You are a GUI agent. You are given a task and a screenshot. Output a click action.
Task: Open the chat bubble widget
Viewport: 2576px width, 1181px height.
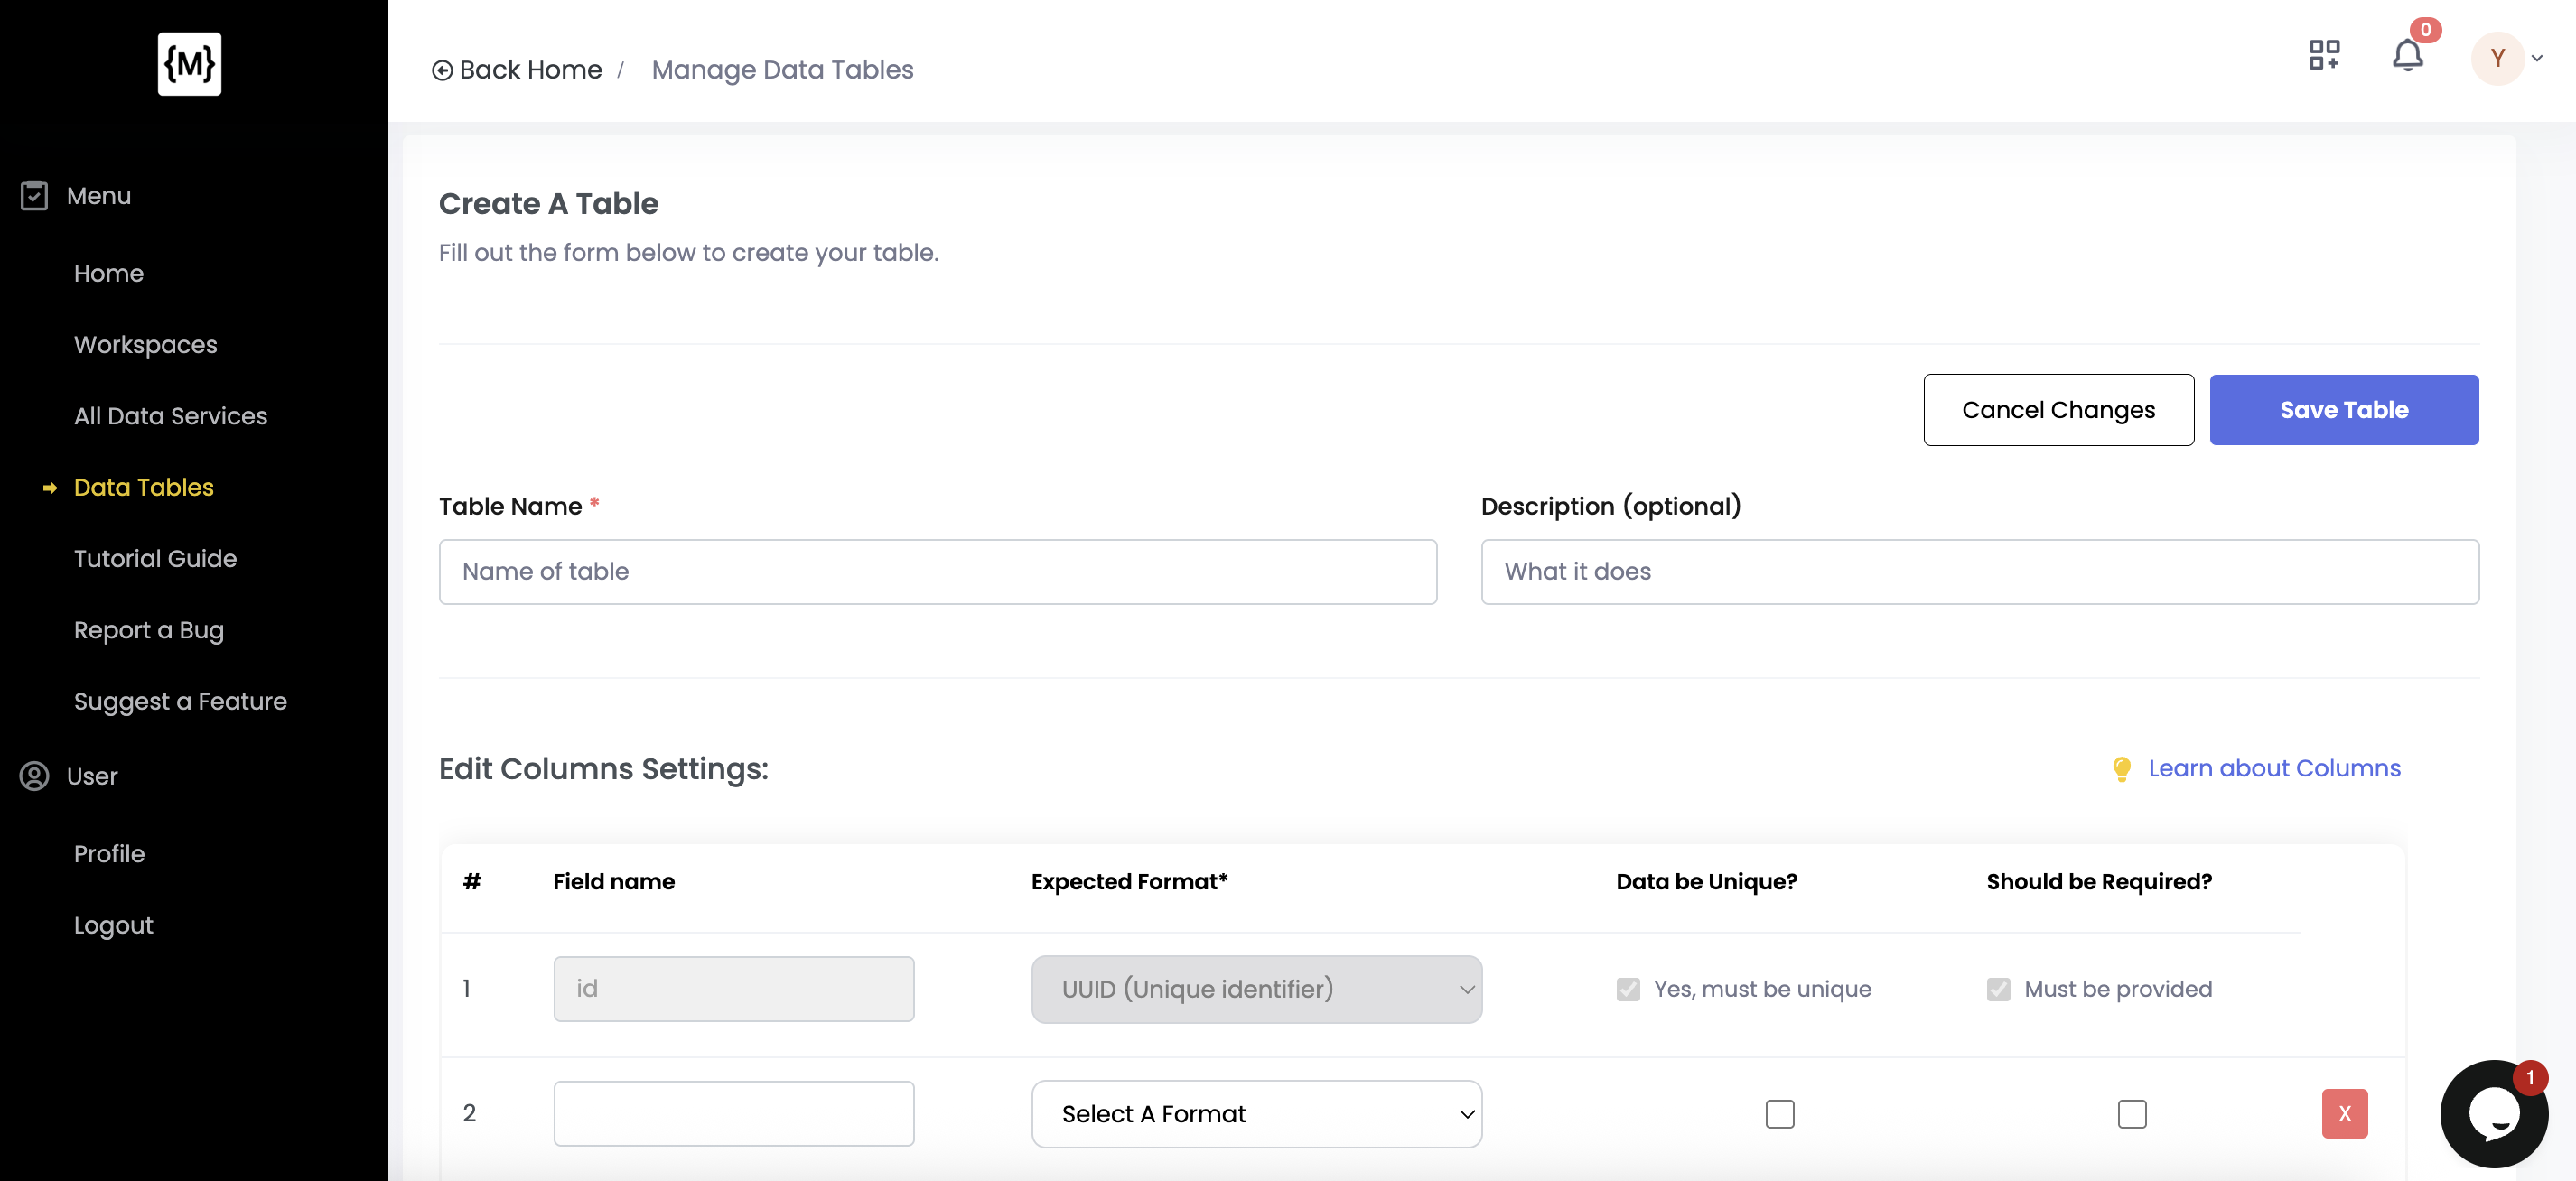(2494, 1113)
